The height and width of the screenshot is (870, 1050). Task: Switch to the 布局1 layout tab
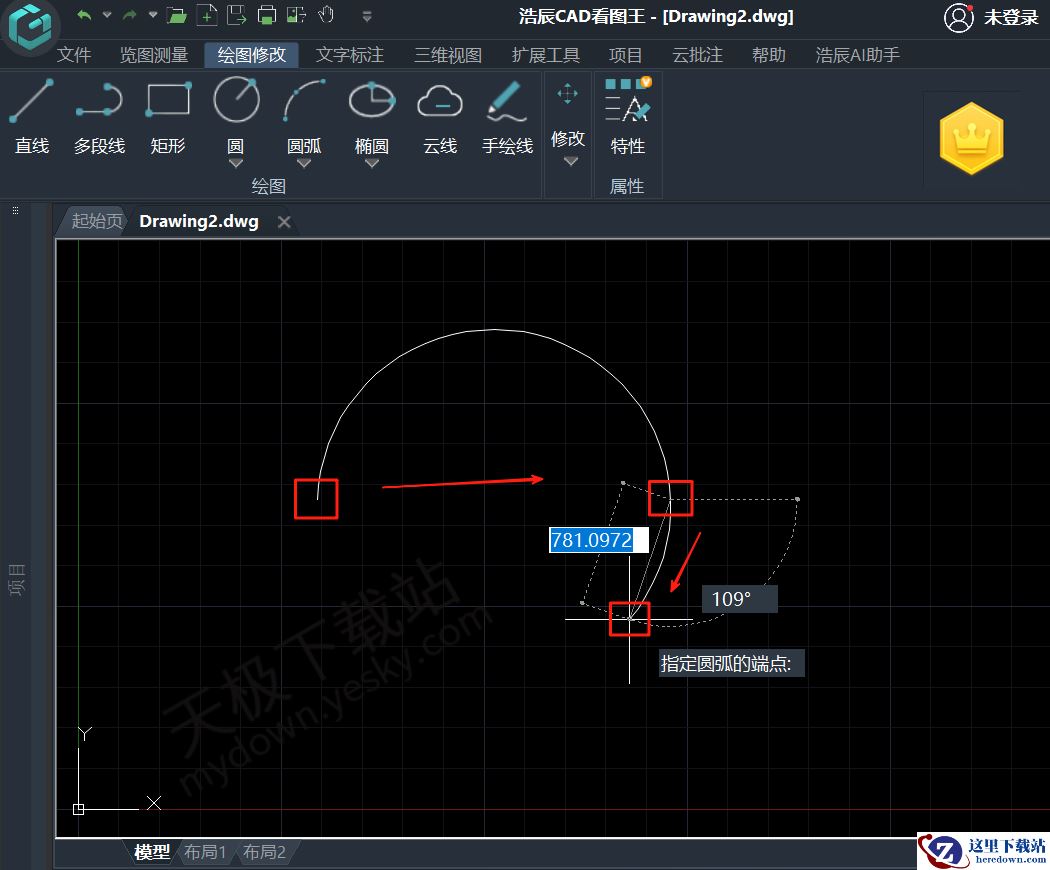click(x=205, y=852)
